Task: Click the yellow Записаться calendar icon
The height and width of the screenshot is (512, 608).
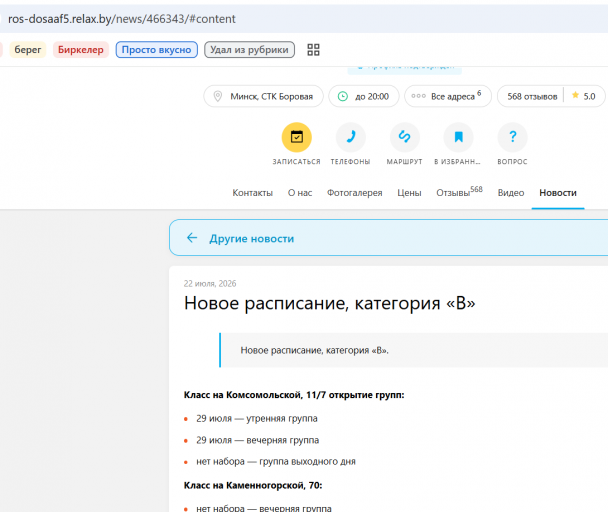Action: 297,137
